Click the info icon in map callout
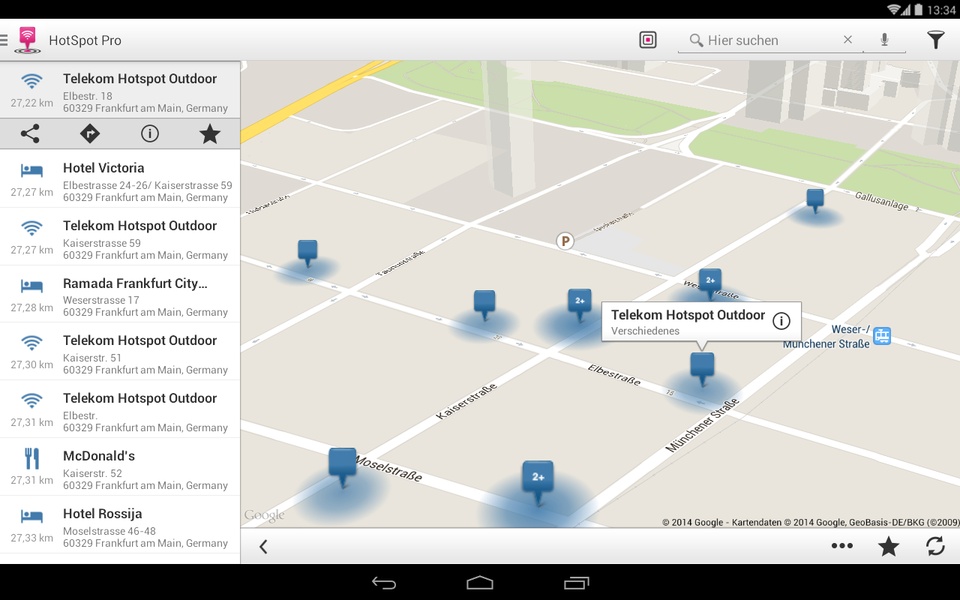This screenshot has width=960, height=600. coord(781,321)
